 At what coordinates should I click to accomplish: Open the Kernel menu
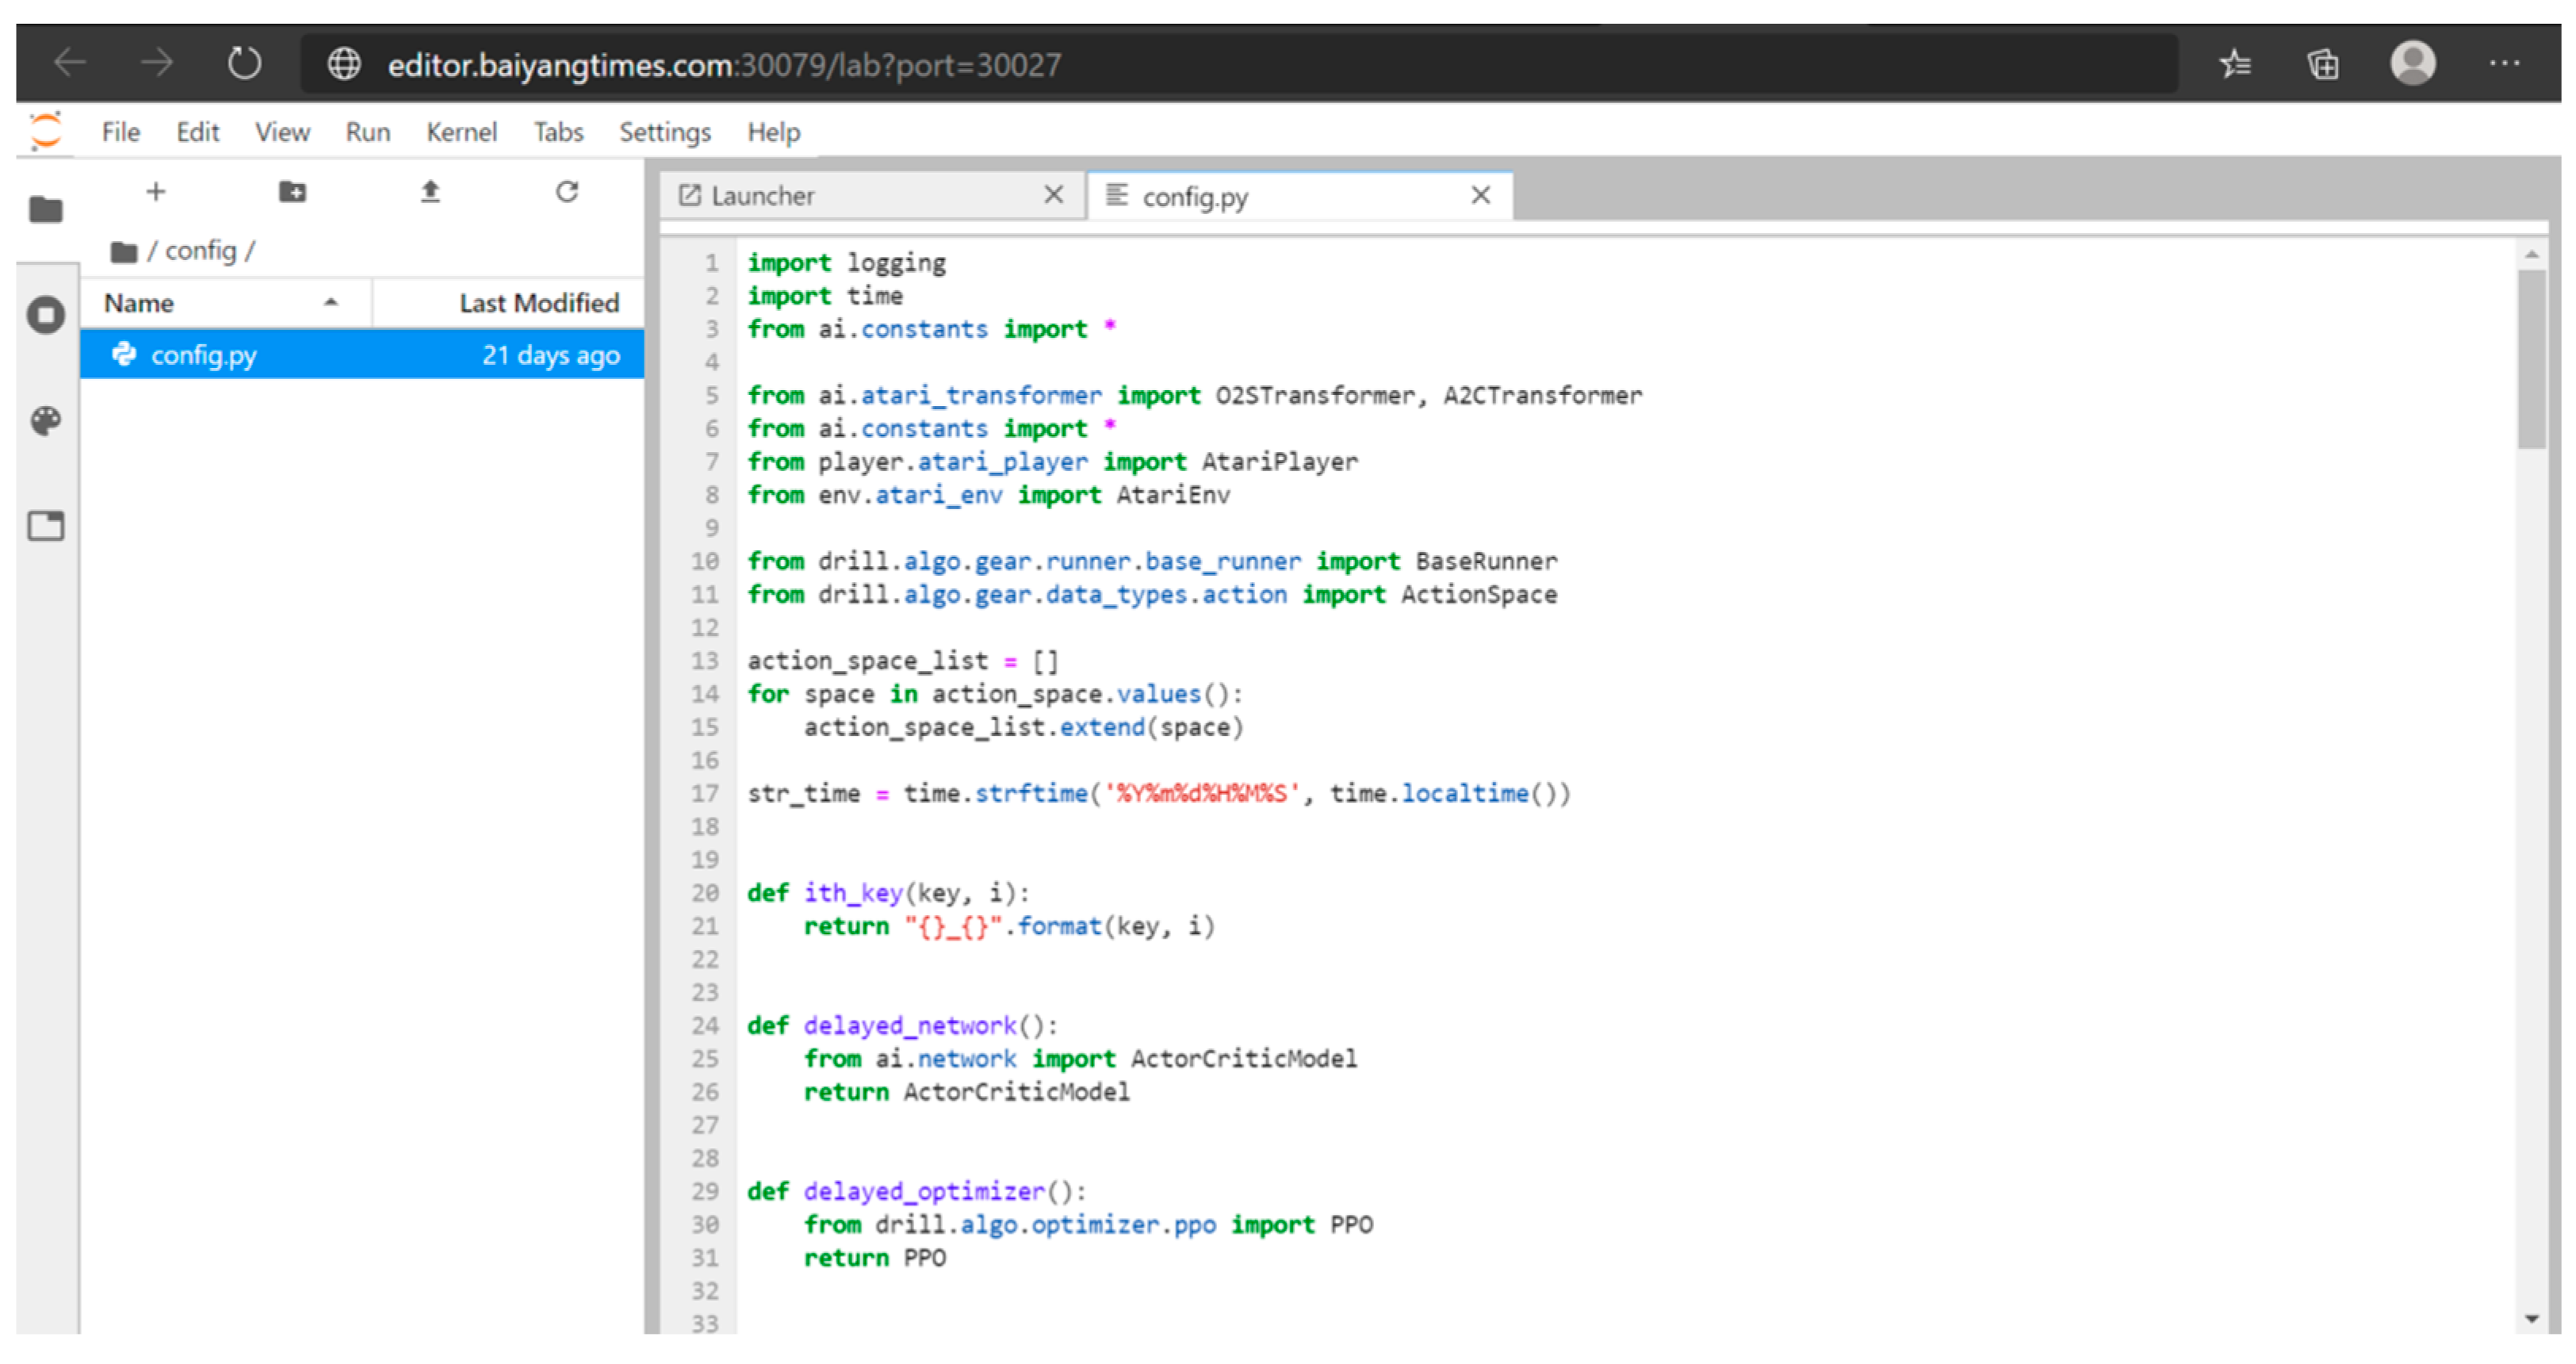(461, 133)
